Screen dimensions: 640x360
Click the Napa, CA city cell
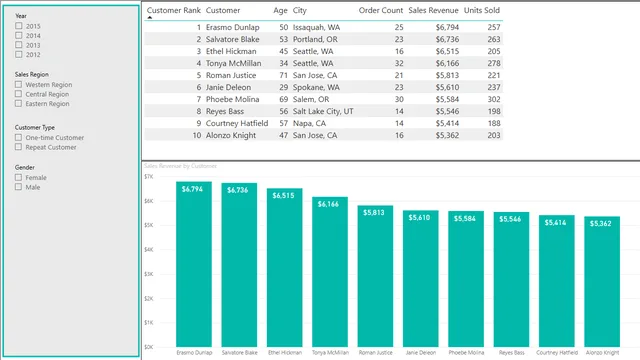309,123
